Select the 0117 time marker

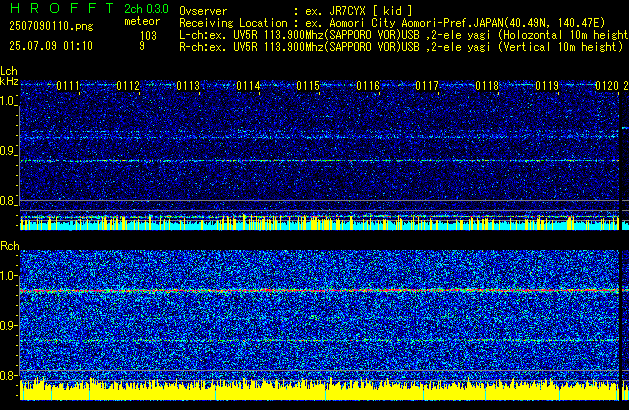[427, 86]
